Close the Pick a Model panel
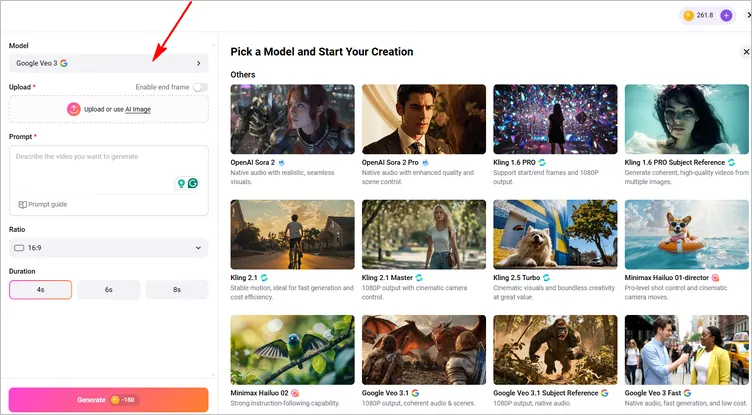752x415 pixels. click(x=746, y=52)
